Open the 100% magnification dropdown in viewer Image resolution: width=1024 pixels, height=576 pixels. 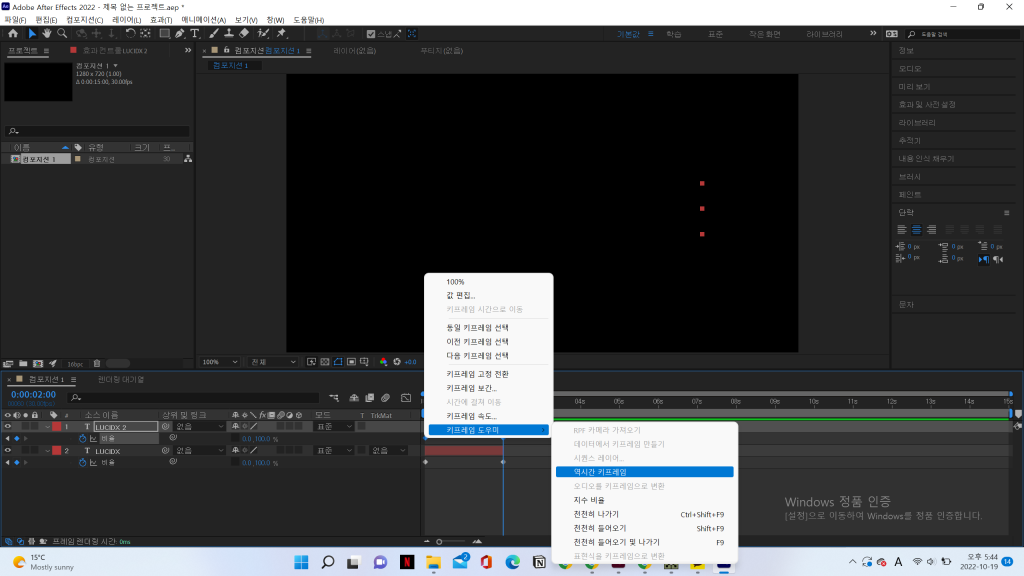219,362
